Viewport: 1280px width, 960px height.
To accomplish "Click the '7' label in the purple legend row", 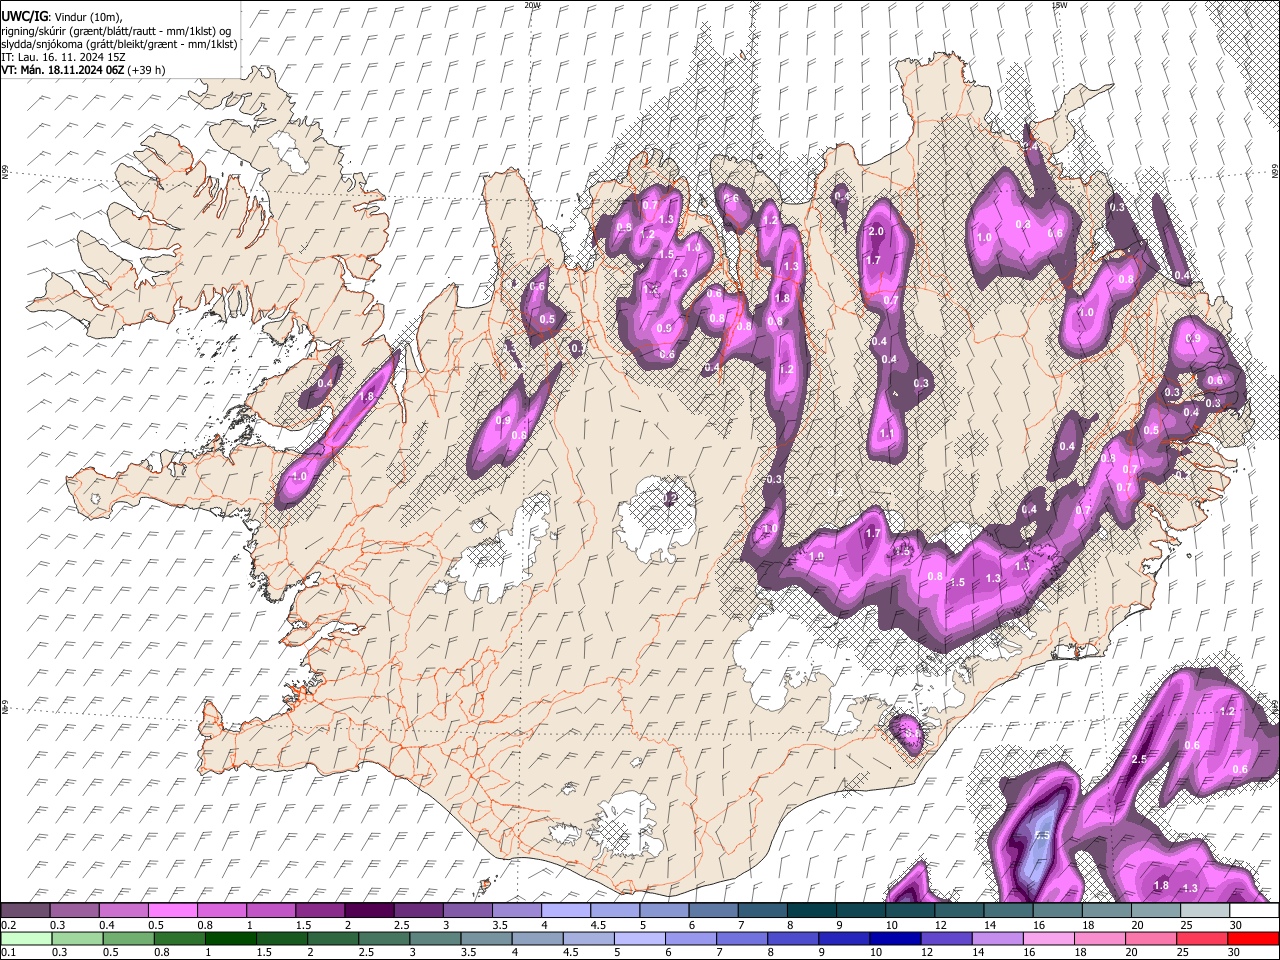I will [741, 925].
